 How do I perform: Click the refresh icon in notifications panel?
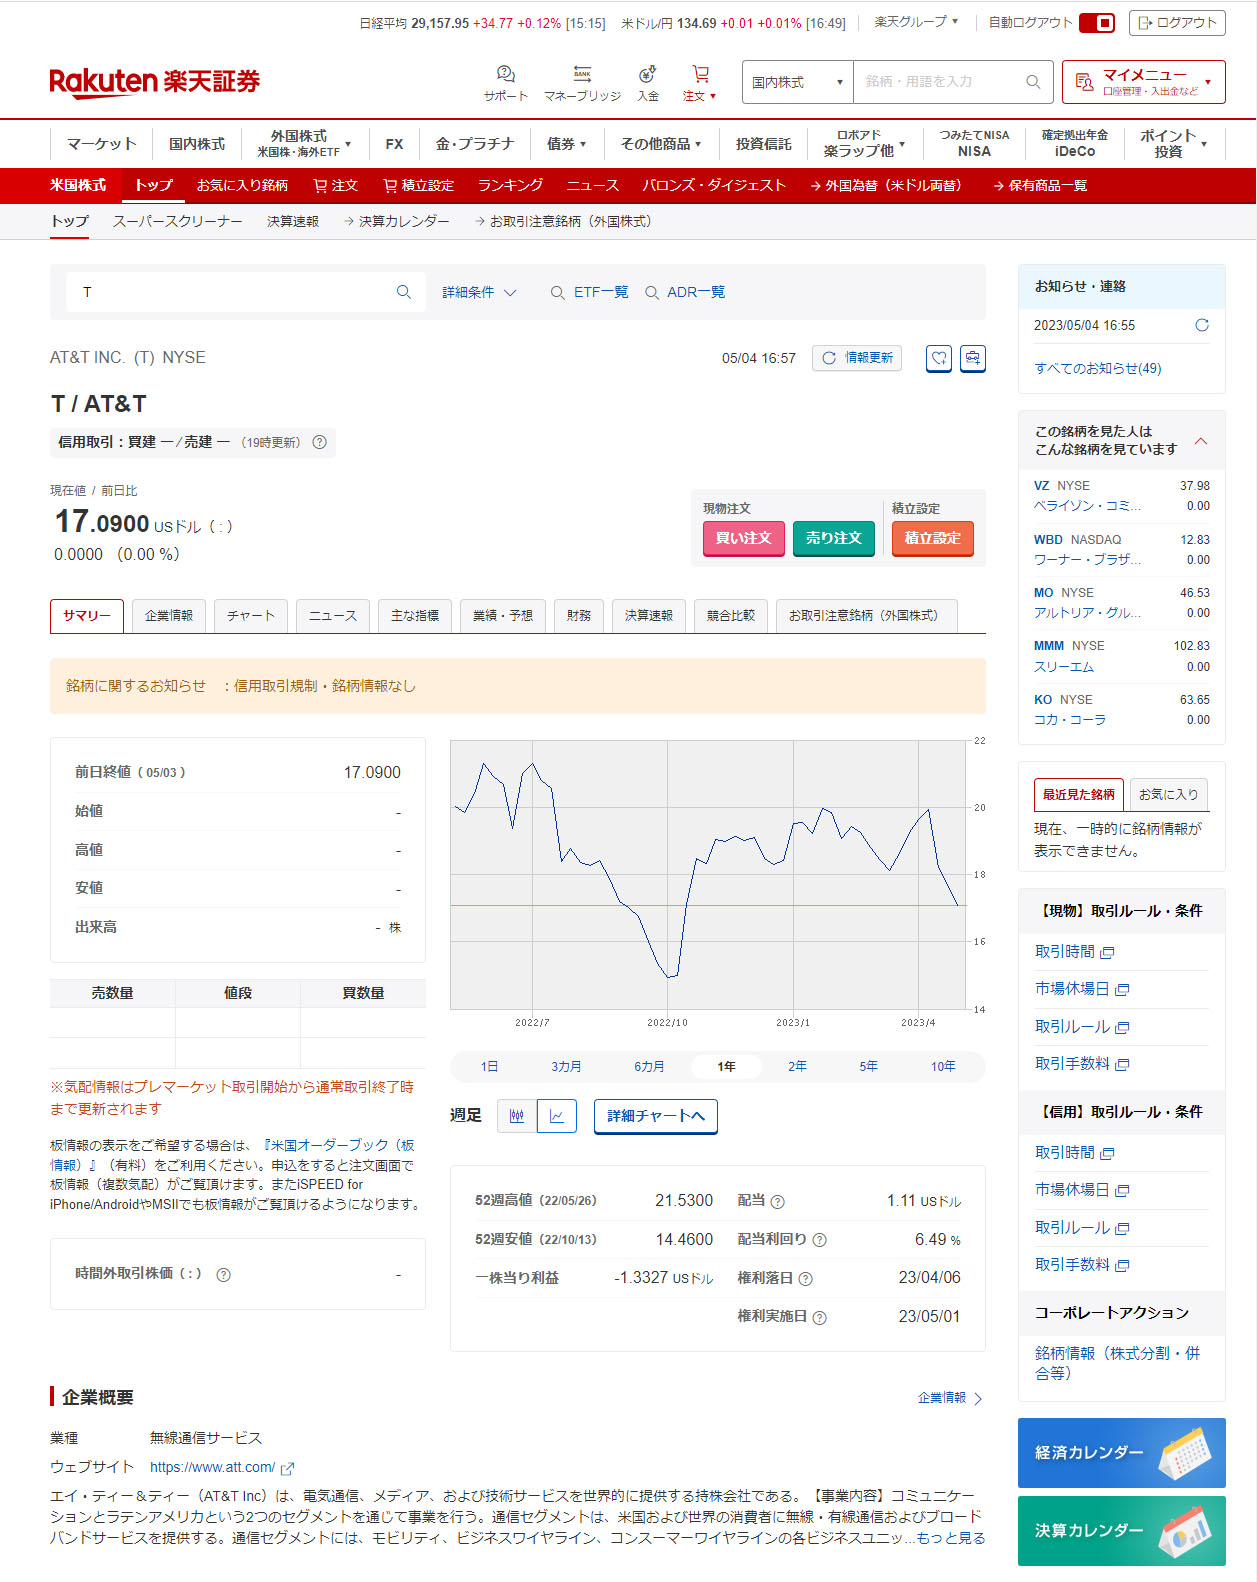pos(1201,325)
